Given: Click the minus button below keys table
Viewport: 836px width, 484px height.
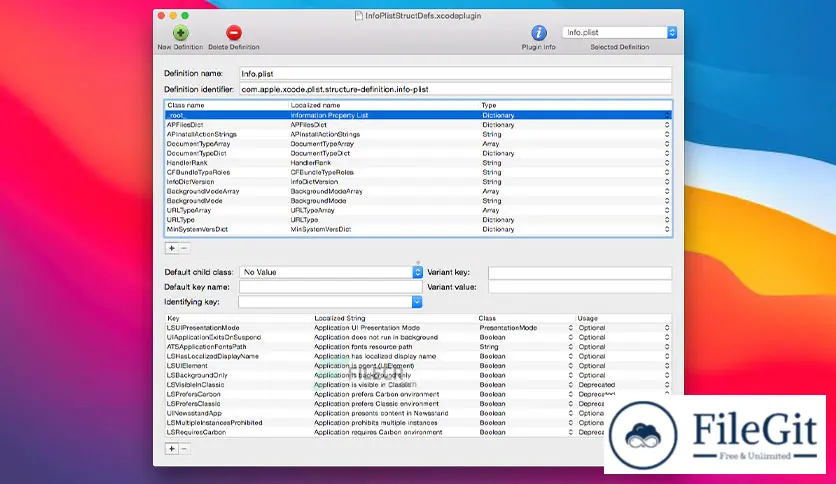Looking at the screenshot, I should [x=184, y=449].
